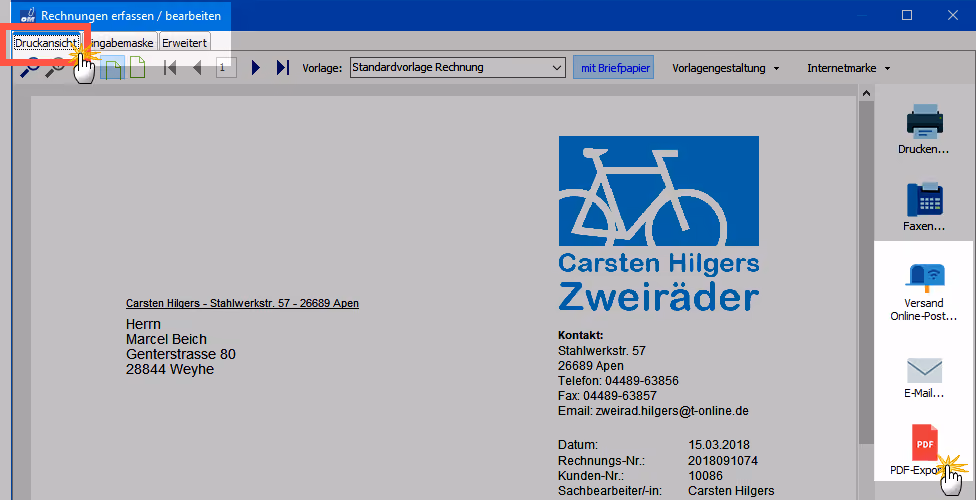Image resolution: width=976 pixels, height=500 pixels.
Task: Select the highlighted page view icon
Action: [113, 67]
